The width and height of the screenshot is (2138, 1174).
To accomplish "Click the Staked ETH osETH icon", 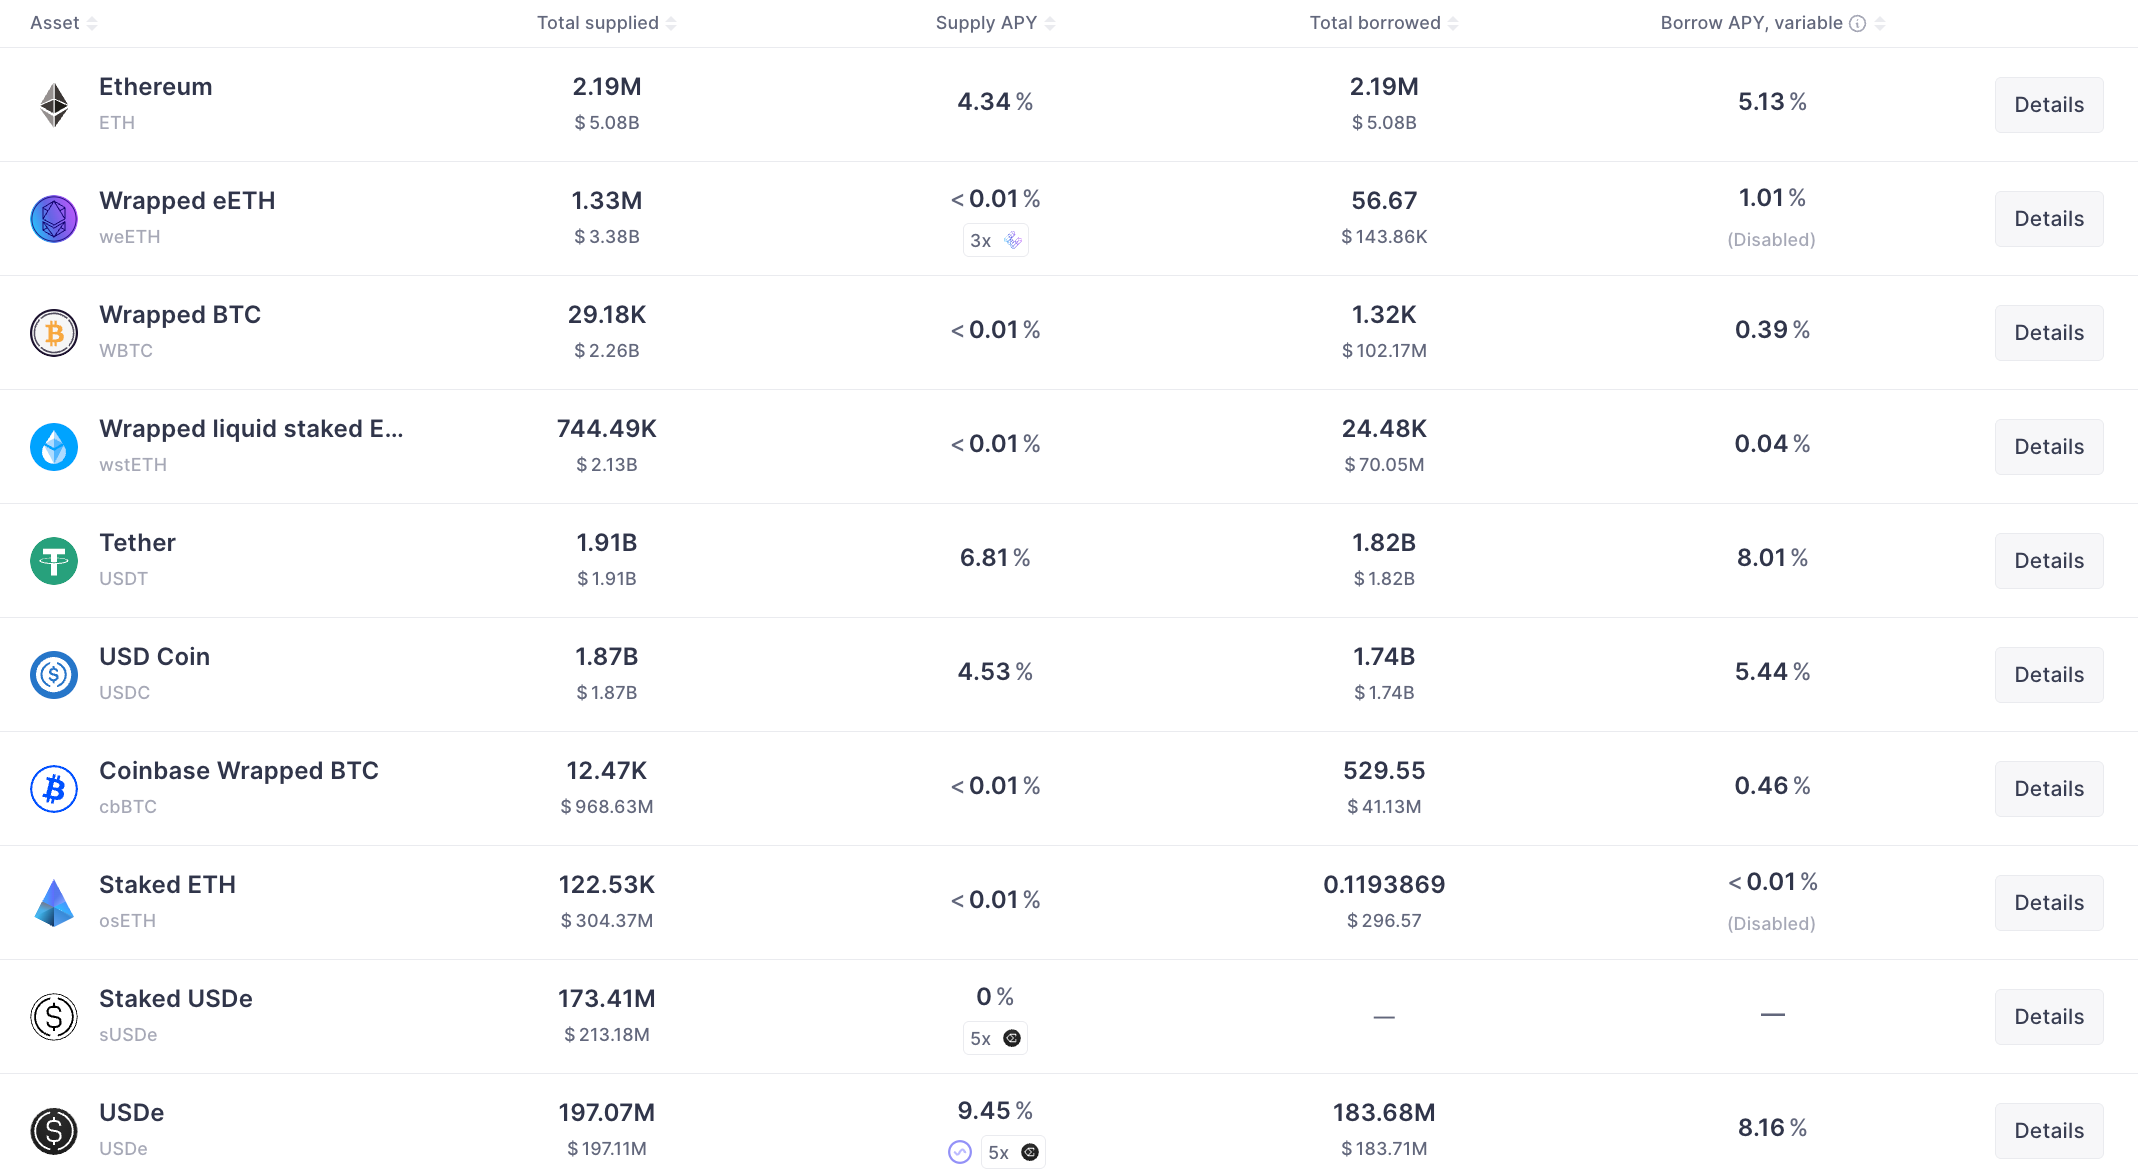I will tap(54, 902).
